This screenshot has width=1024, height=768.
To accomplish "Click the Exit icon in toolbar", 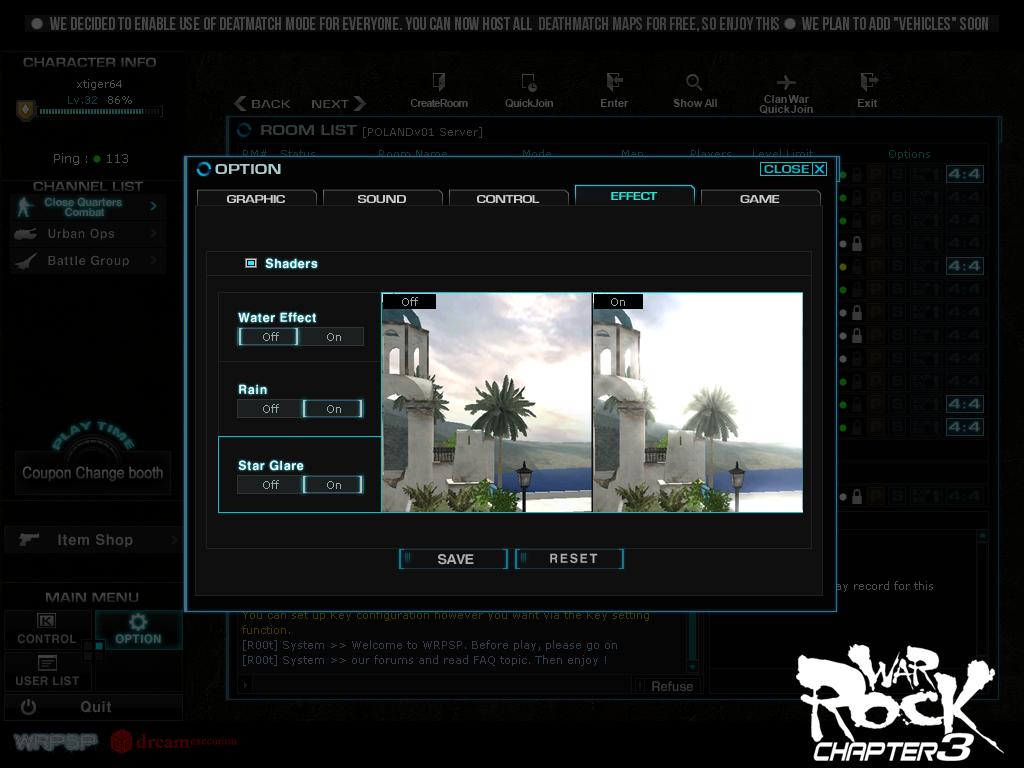I will coord(868,82).
